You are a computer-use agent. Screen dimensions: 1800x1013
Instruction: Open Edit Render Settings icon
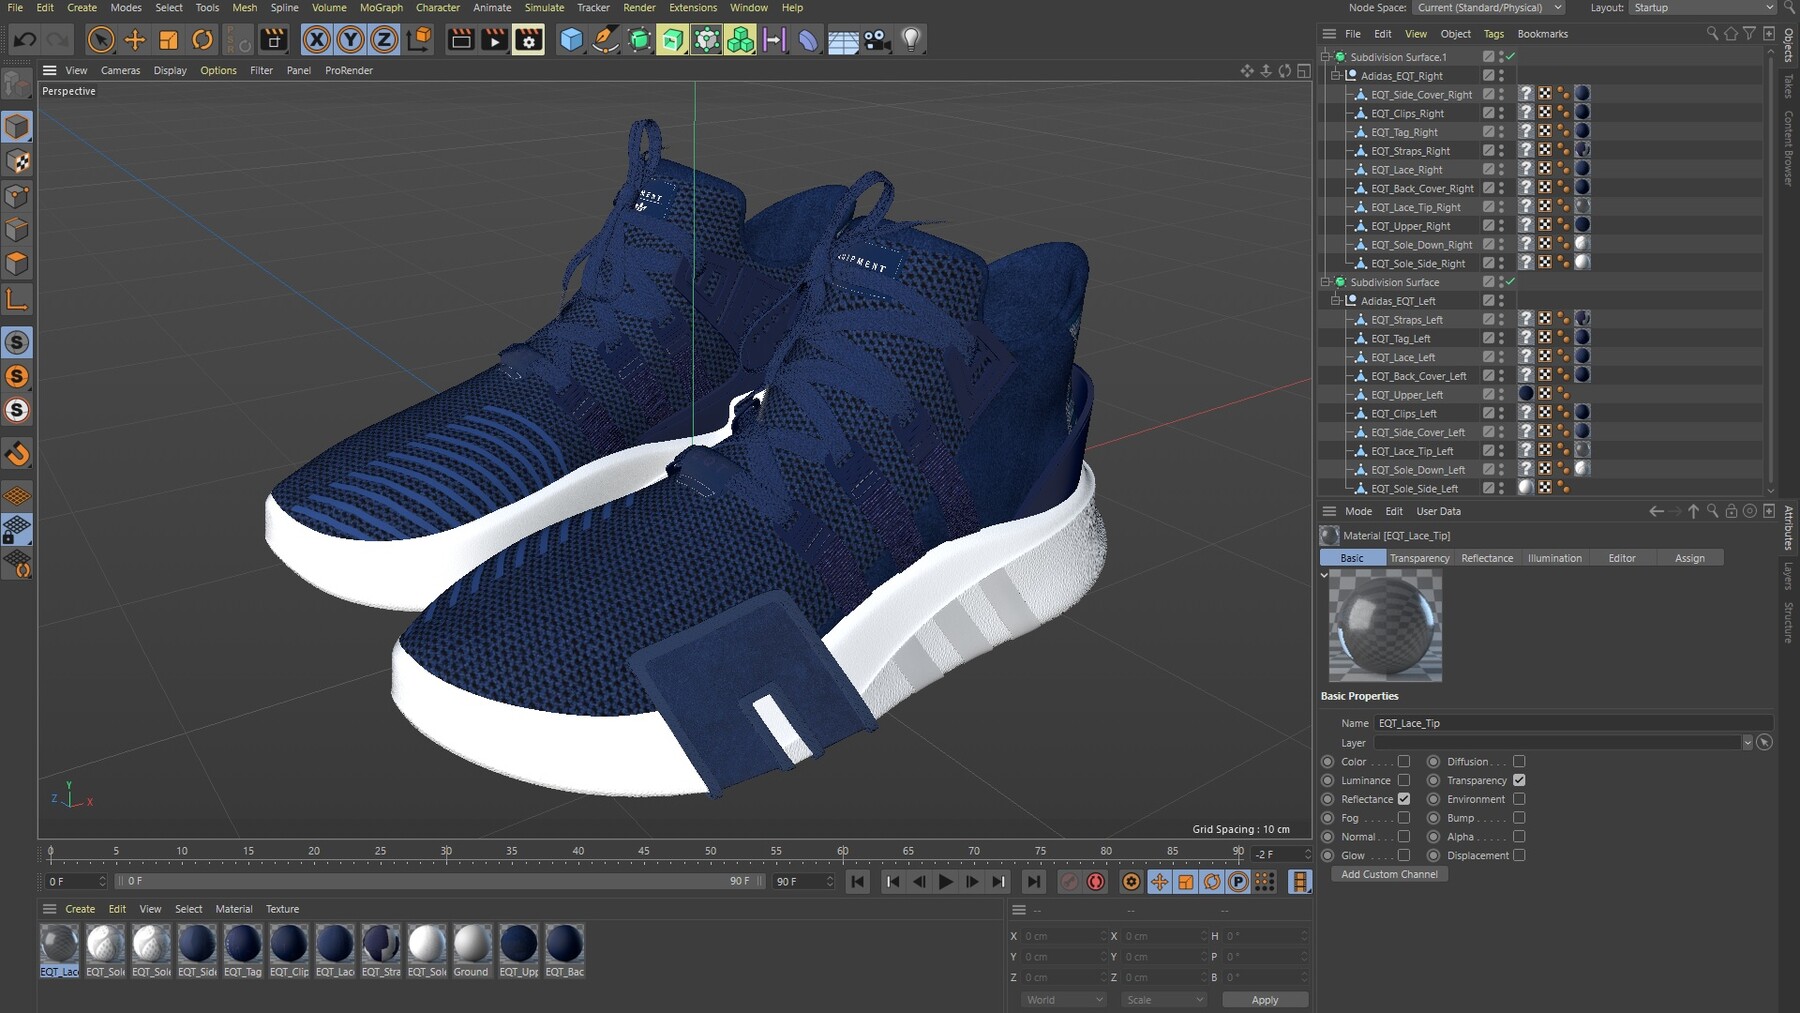tap(528, 40)
